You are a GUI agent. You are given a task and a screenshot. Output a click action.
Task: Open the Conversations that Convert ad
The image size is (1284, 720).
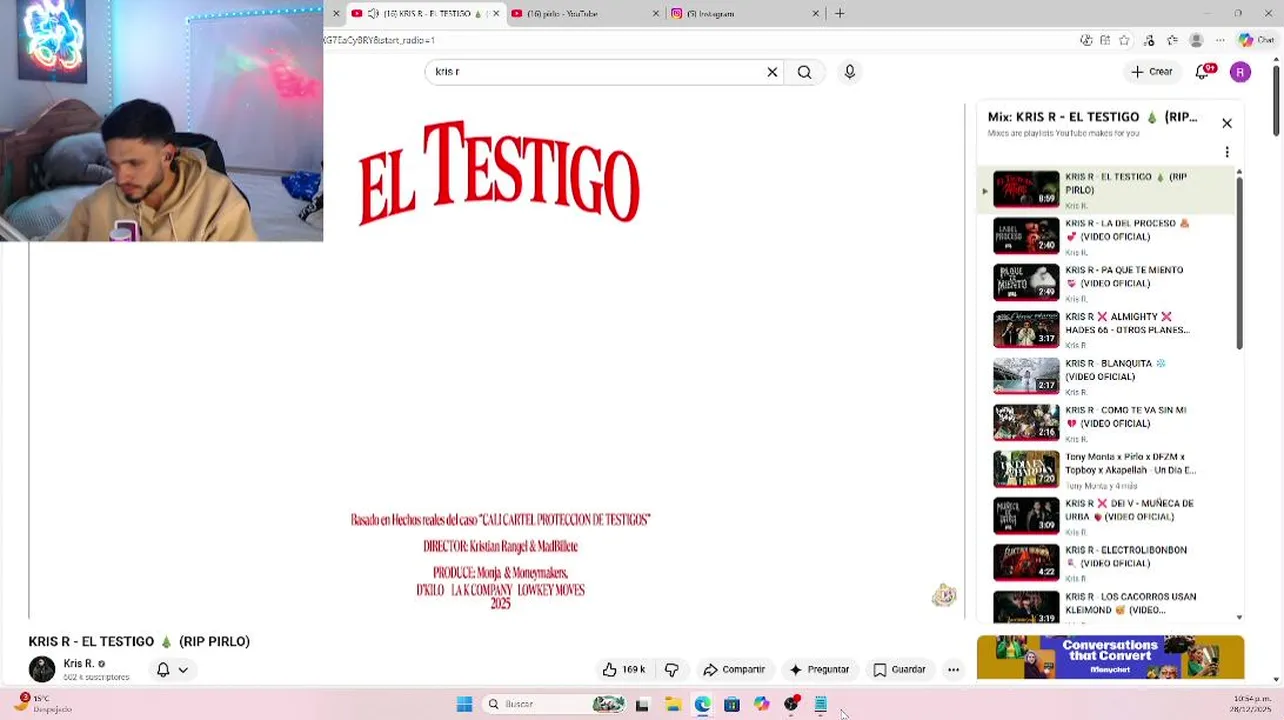pyautogui.click(x=1111, y=657)
